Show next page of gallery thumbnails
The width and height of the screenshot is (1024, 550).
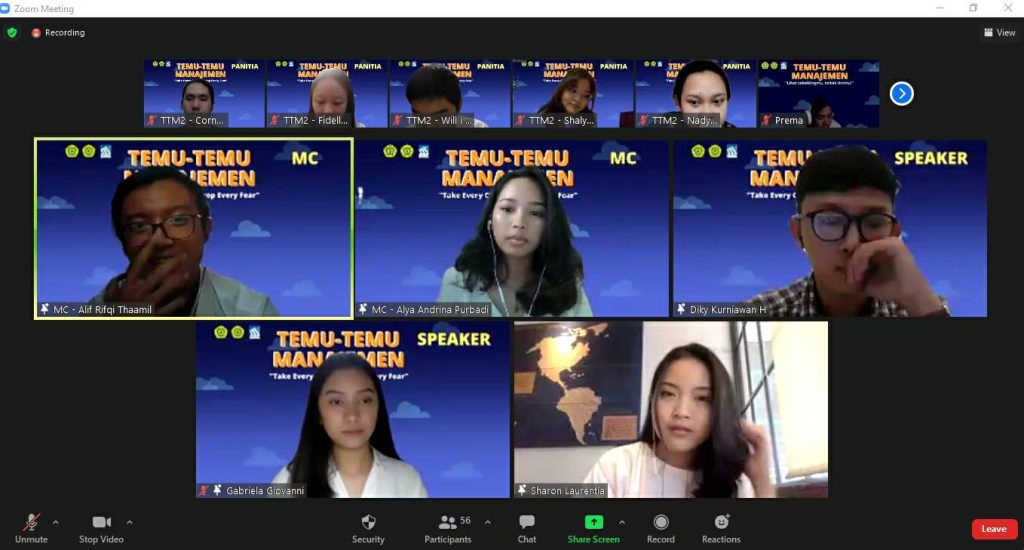[x=901, y=94]
